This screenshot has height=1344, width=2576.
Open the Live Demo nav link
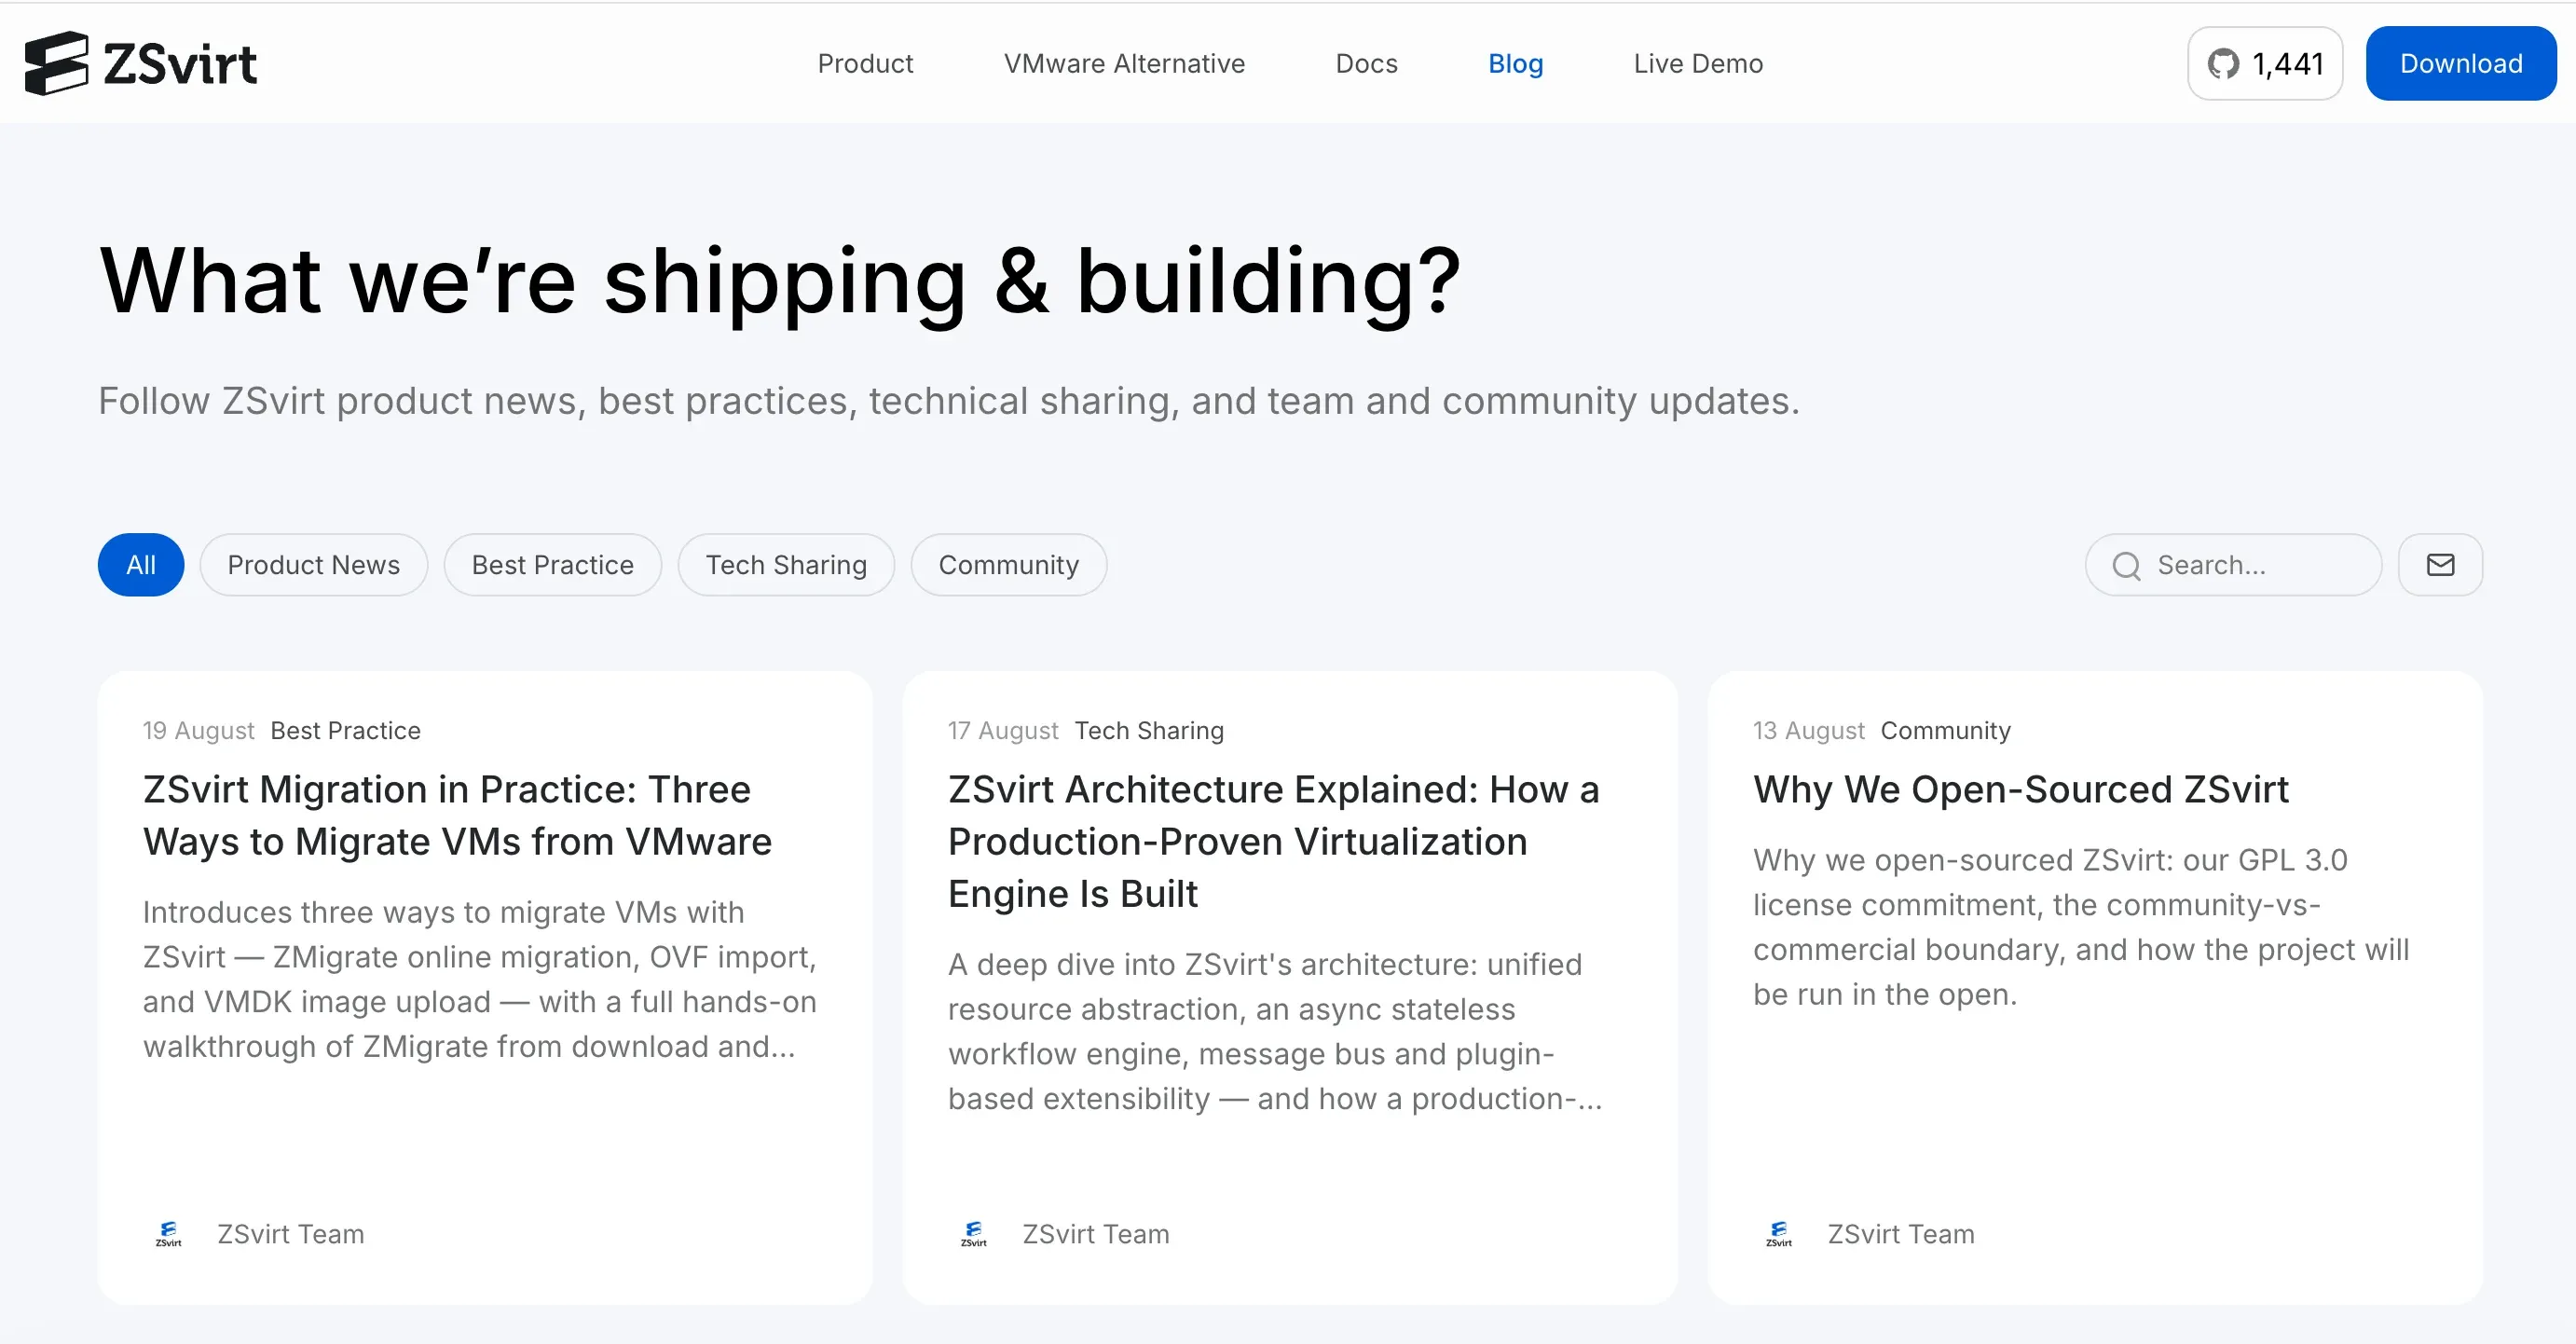pyautogui.click(x=1698, y=63)
